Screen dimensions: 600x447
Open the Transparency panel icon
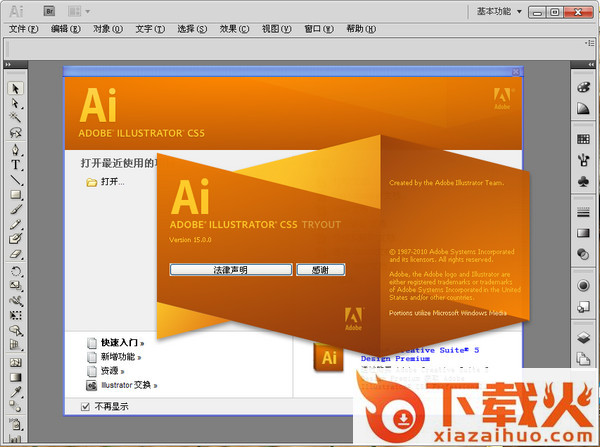click(x=583, y=254)
